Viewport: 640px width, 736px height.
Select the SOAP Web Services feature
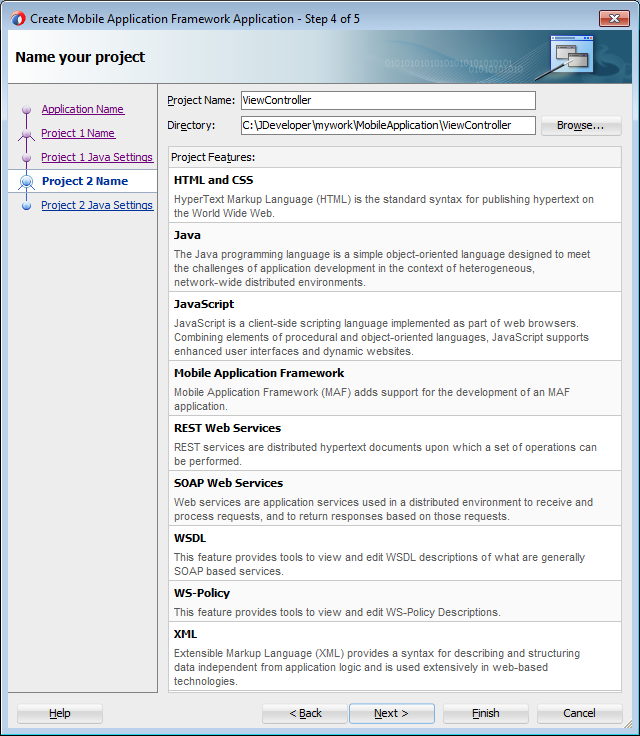pyautogui.click(x=394, y=498)
